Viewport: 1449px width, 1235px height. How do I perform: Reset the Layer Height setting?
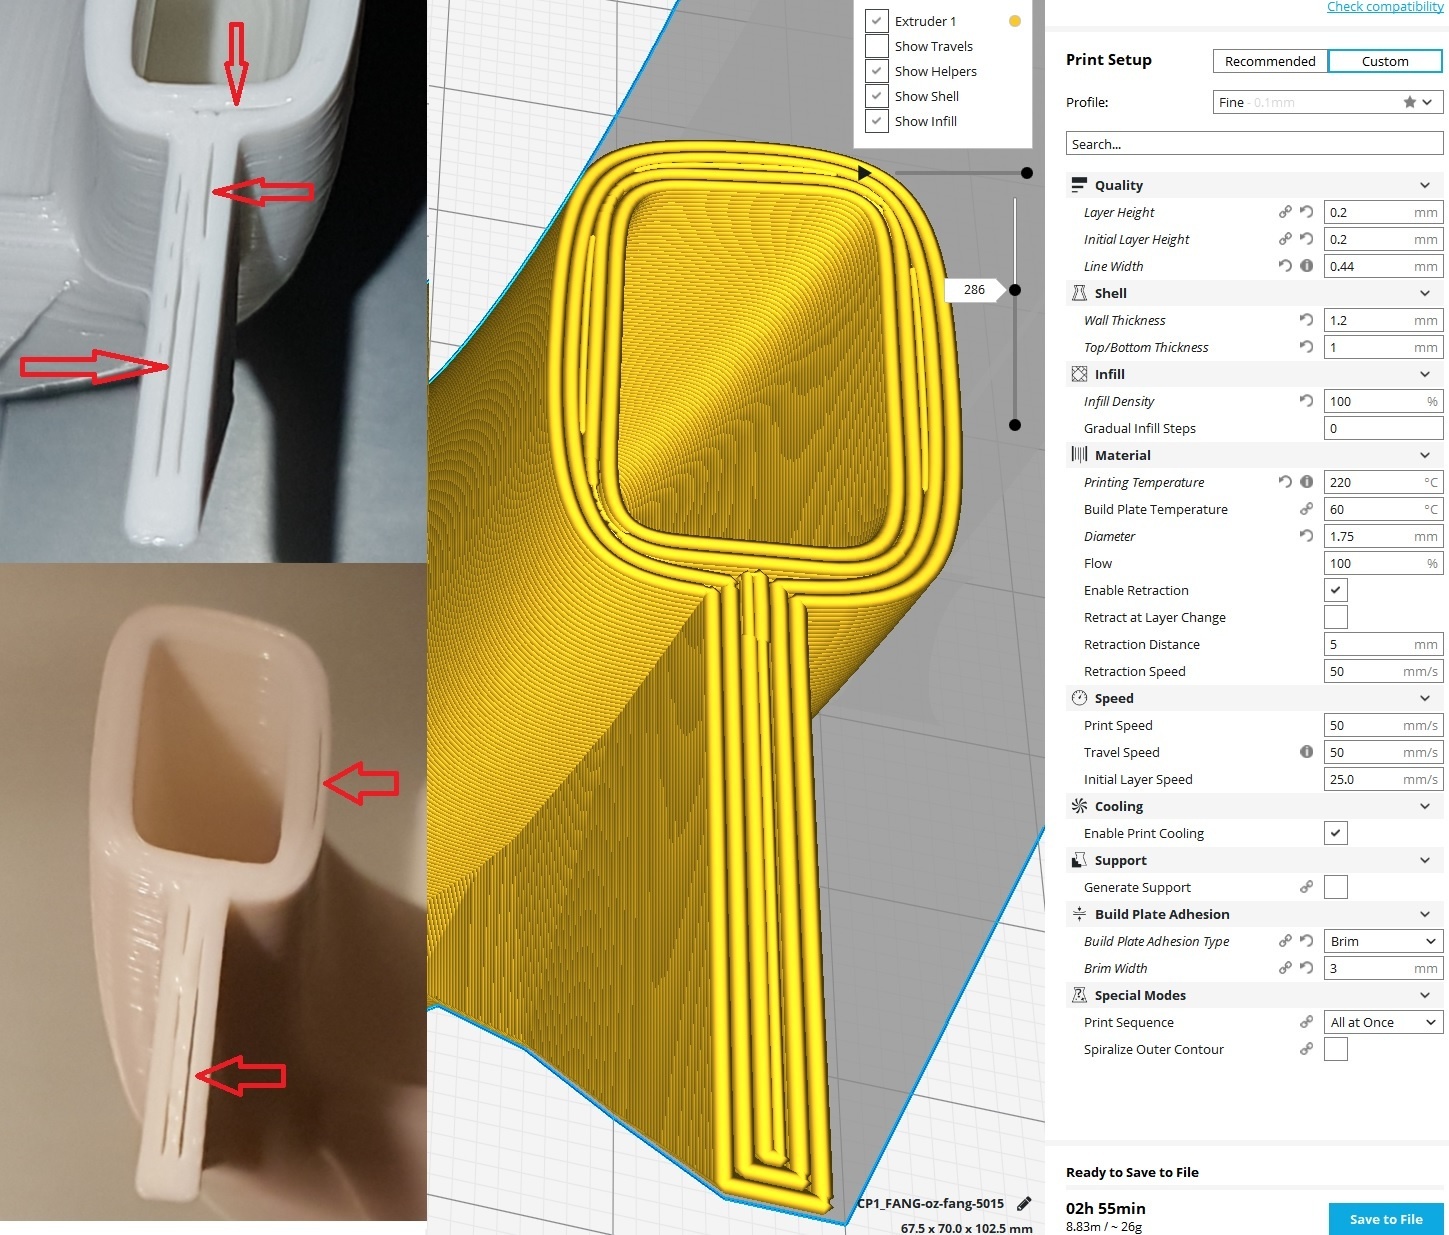tap(1306, 212)
